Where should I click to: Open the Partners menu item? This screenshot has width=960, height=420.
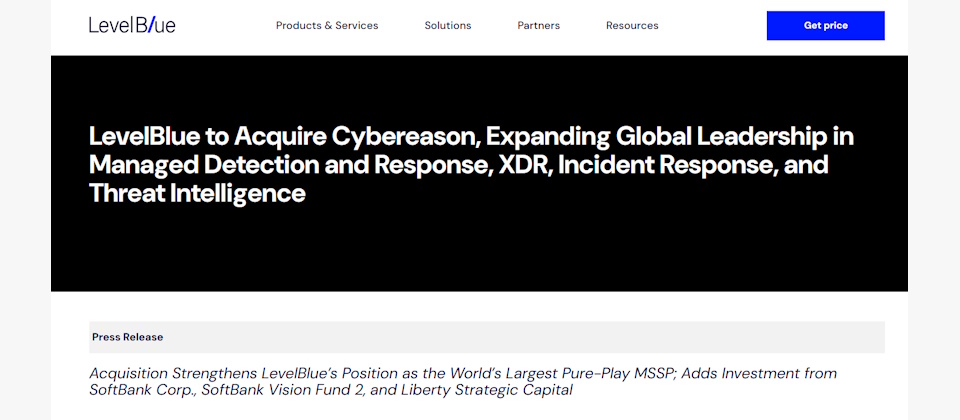pyautogui.click(x=538, y=26)
